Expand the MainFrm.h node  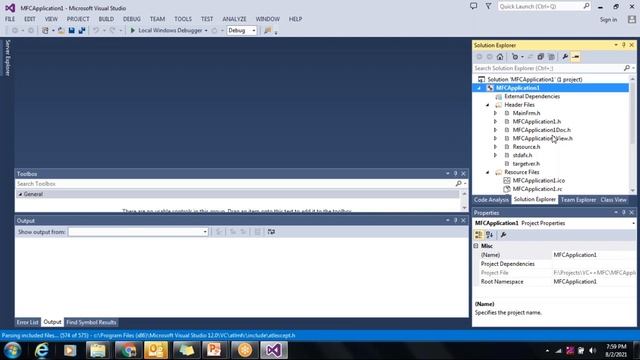495,113
